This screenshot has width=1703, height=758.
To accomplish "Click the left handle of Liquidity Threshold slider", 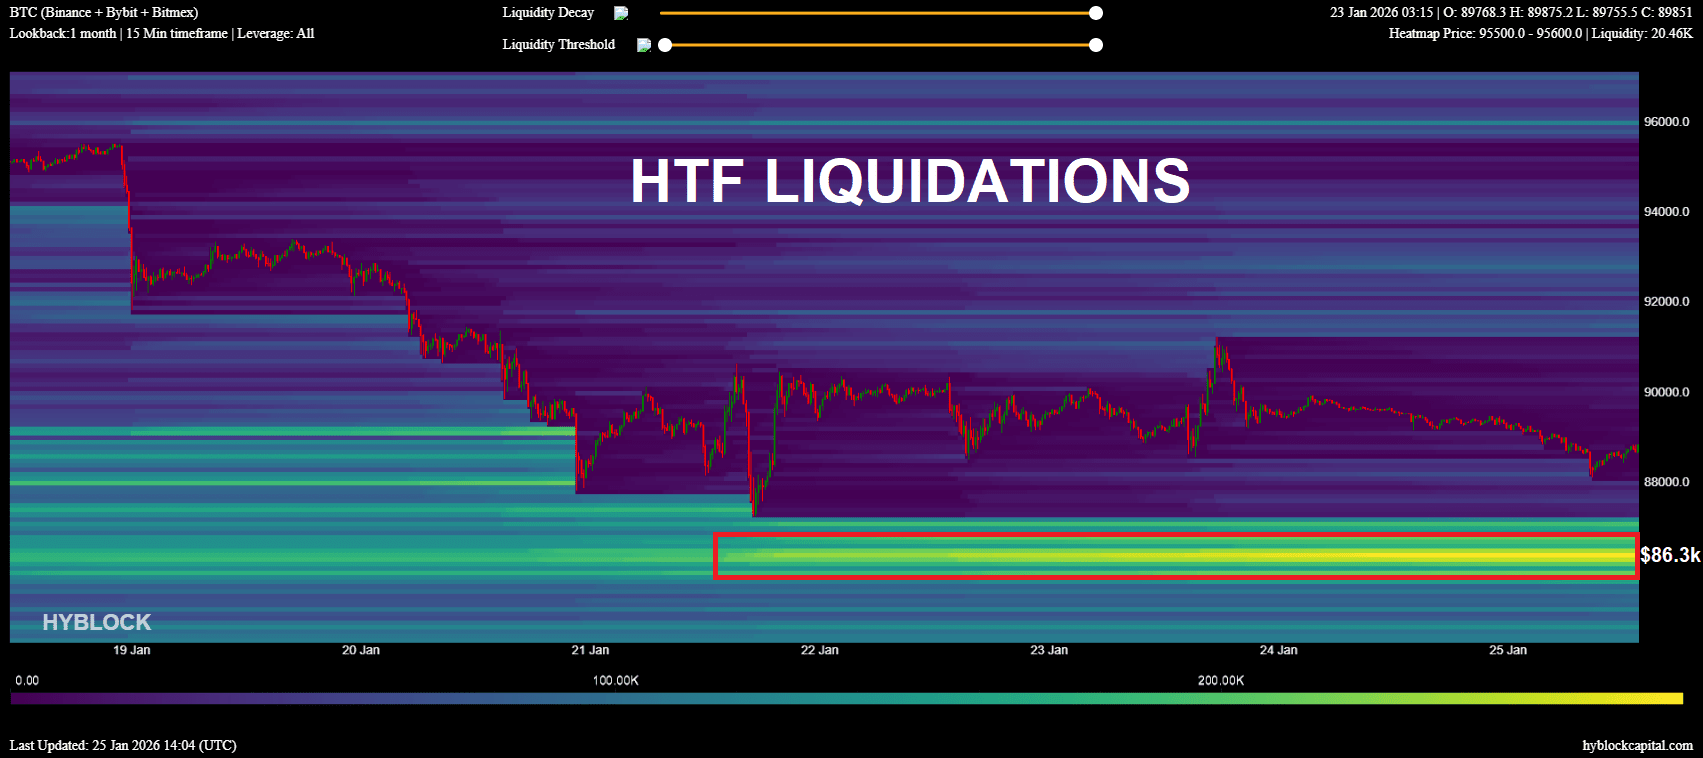I will click(x=665, y=45).
